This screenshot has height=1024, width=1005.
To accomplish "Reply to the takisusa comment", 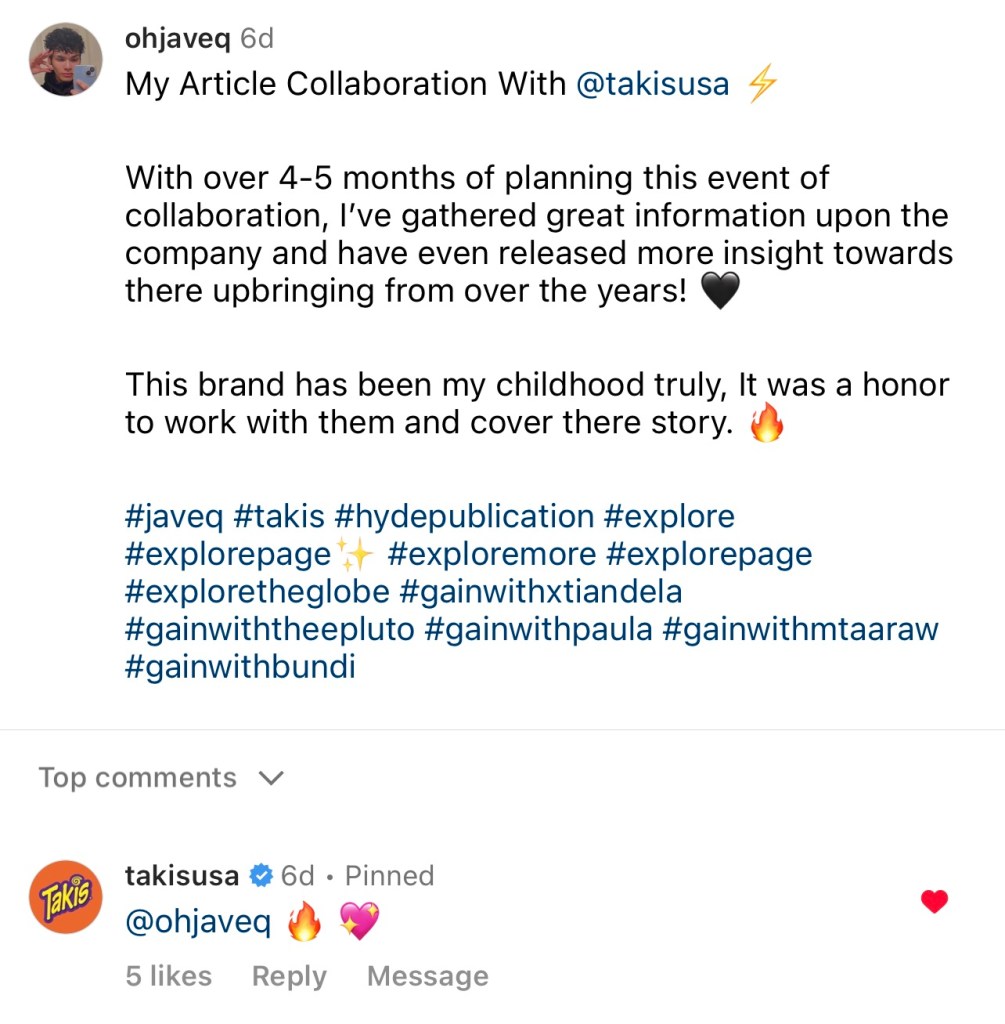I will [289, 976].
